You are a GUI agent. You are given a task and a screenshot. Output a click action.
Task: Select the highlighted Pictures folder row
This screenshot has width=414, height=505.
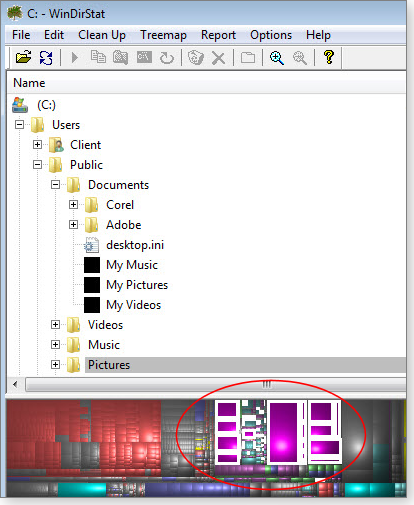(245, 365)
